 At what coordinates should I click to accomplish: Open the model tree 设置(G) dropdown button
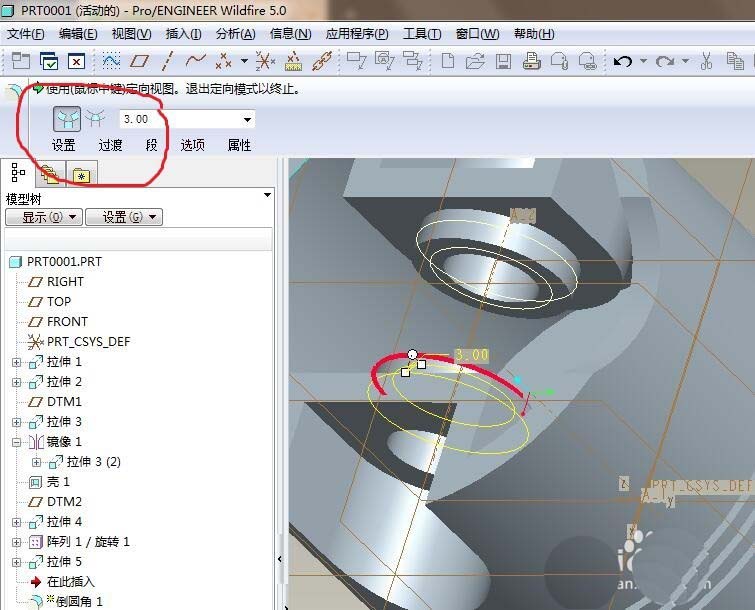coord(124,217)
